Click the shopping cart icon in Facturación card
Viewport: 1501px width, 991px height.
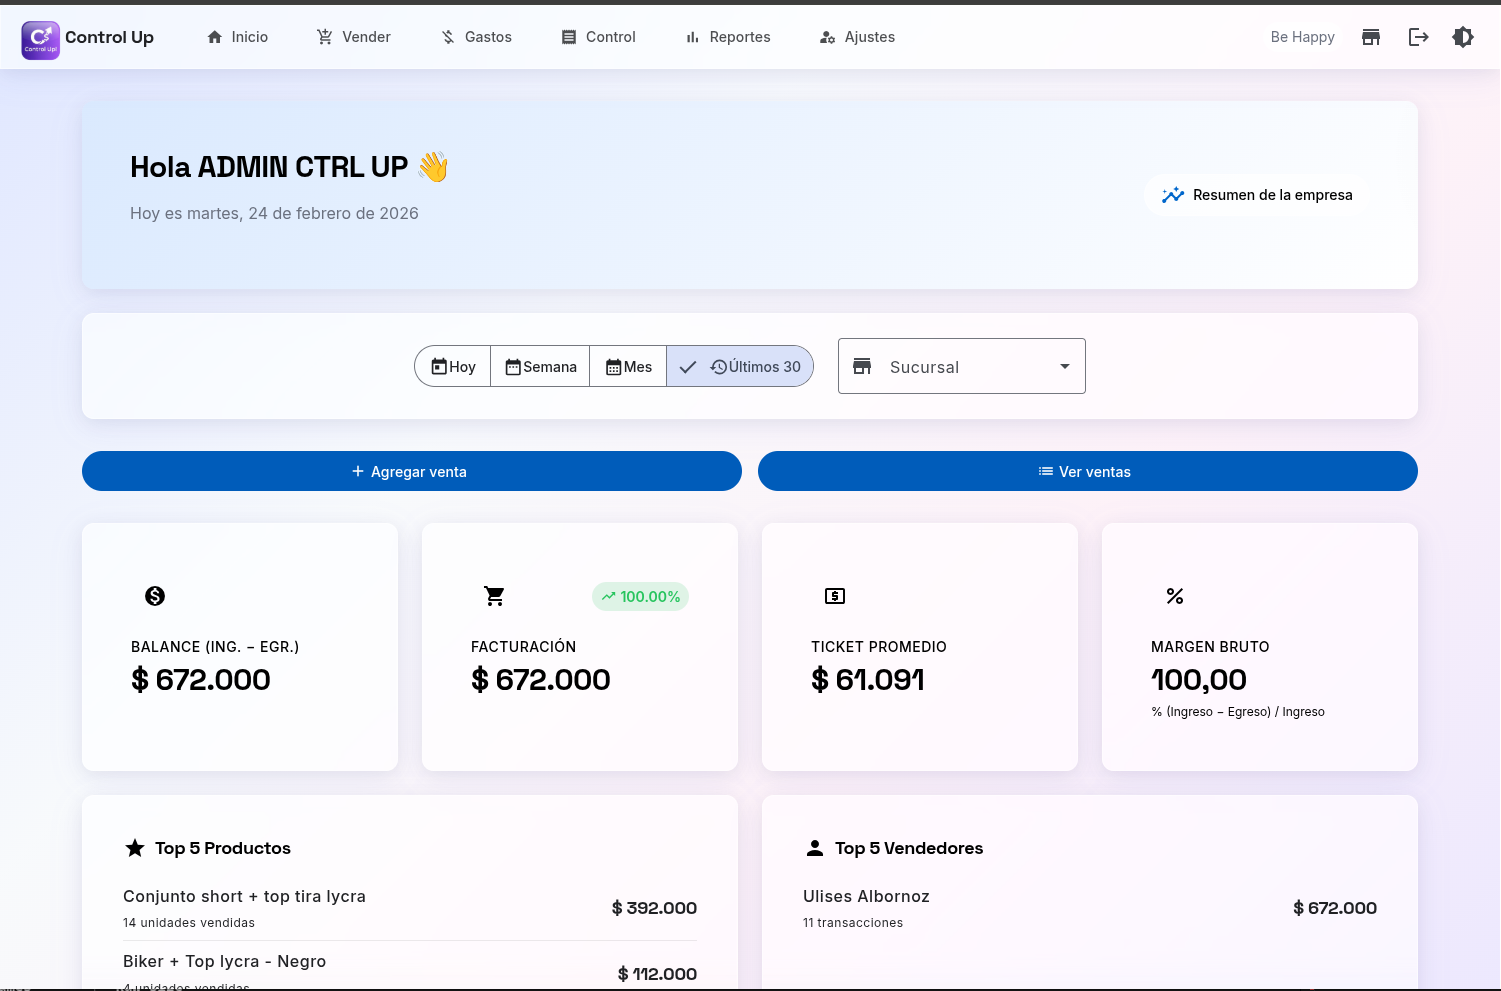click(494, 596)
